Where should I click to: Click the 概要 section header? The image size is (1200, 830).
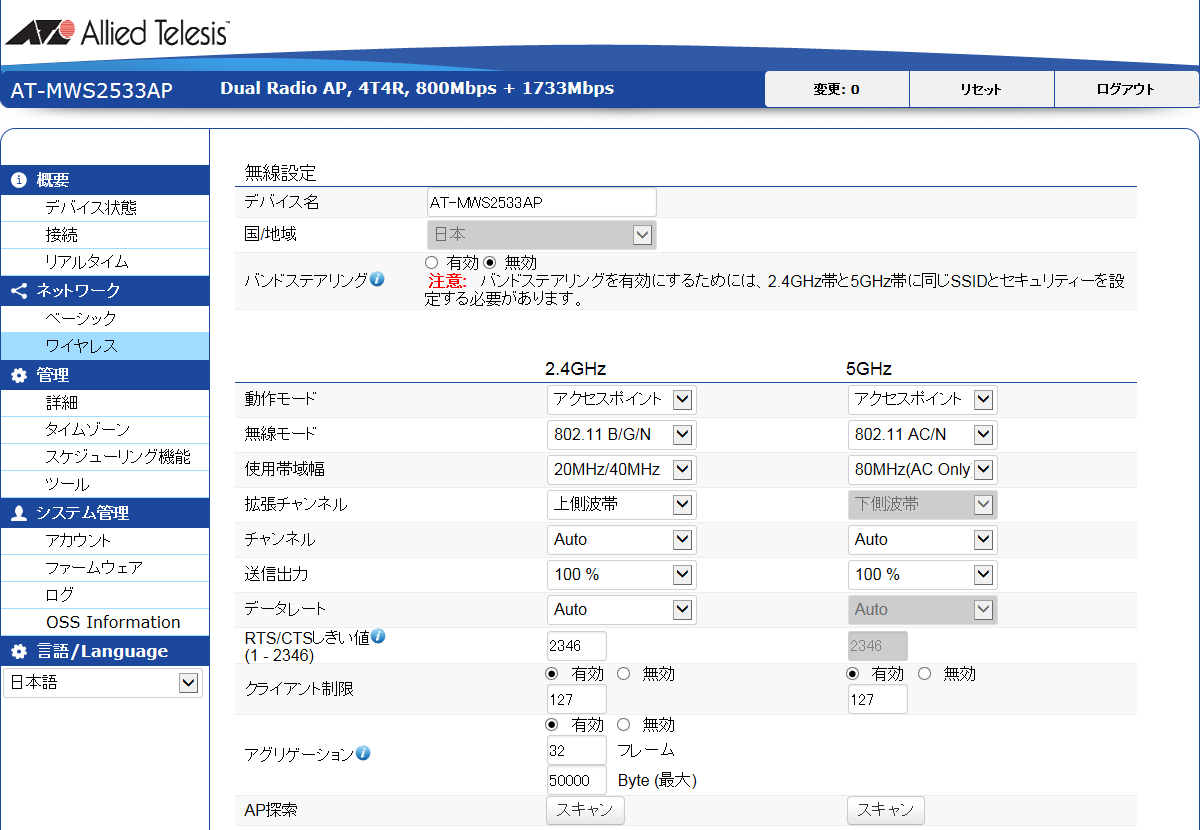click(x=105, y=180)
